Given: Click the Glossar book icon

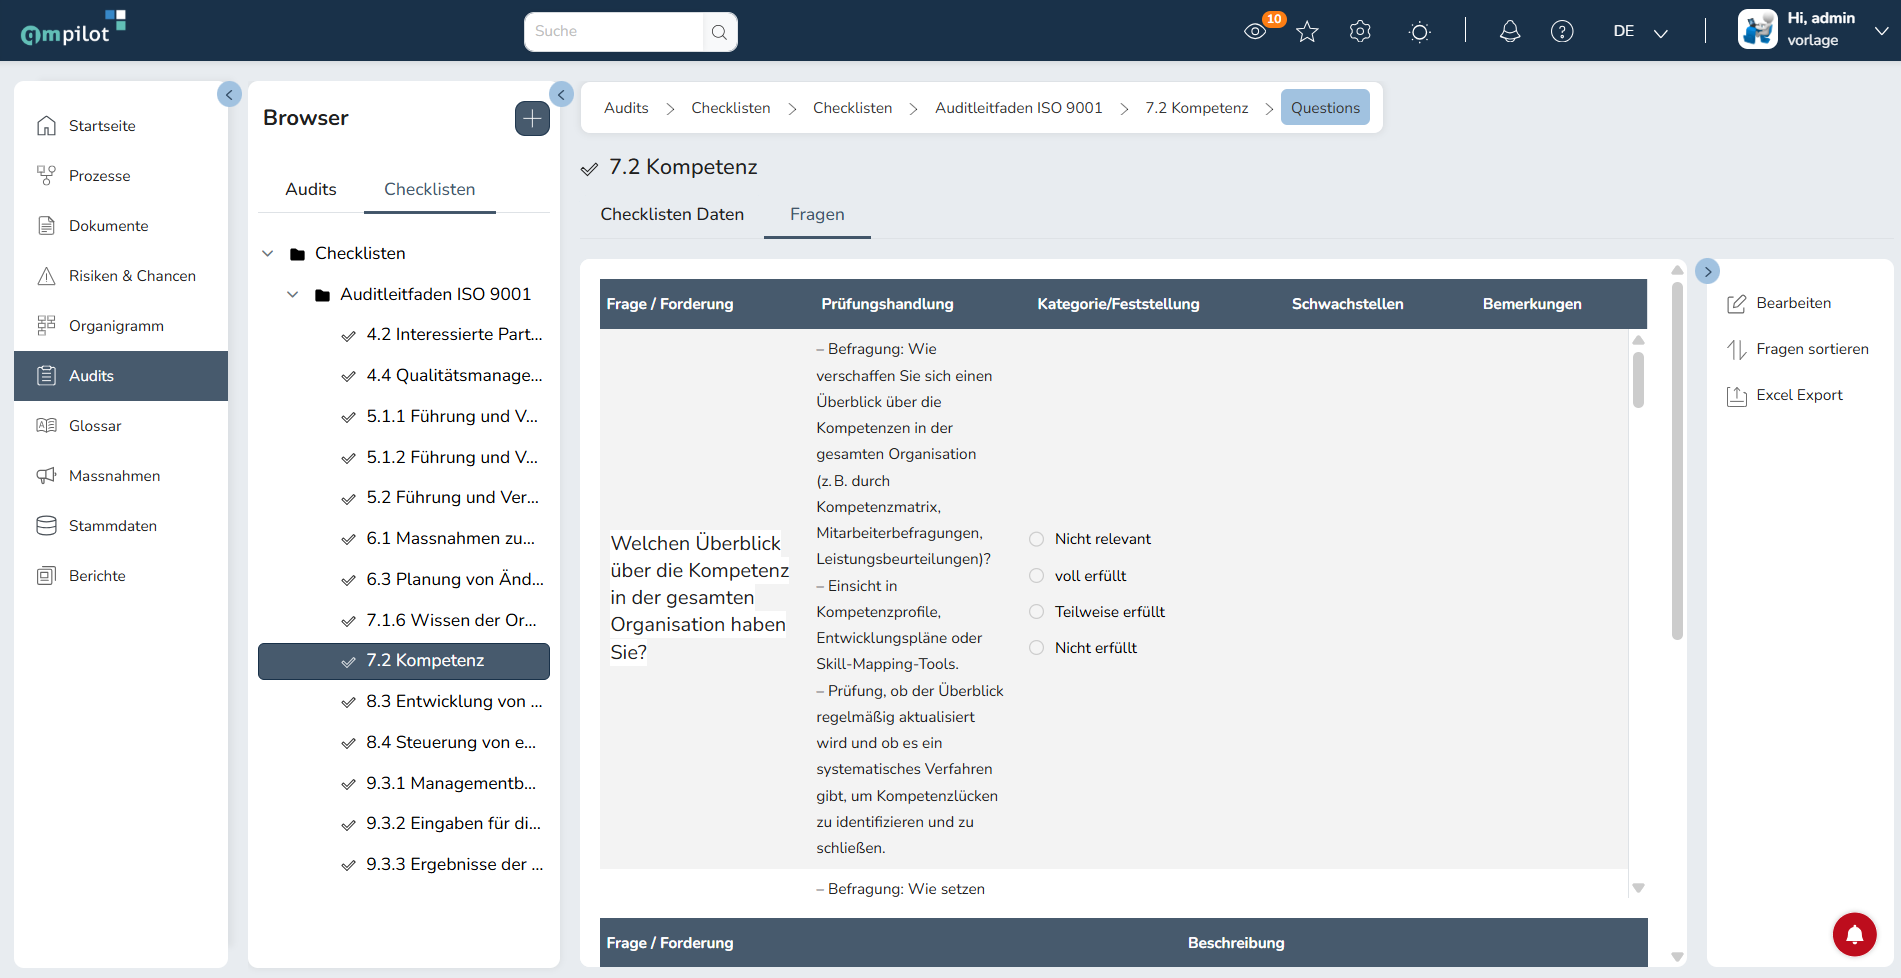Looking at the screenshot, I should (x=46, y=426).
